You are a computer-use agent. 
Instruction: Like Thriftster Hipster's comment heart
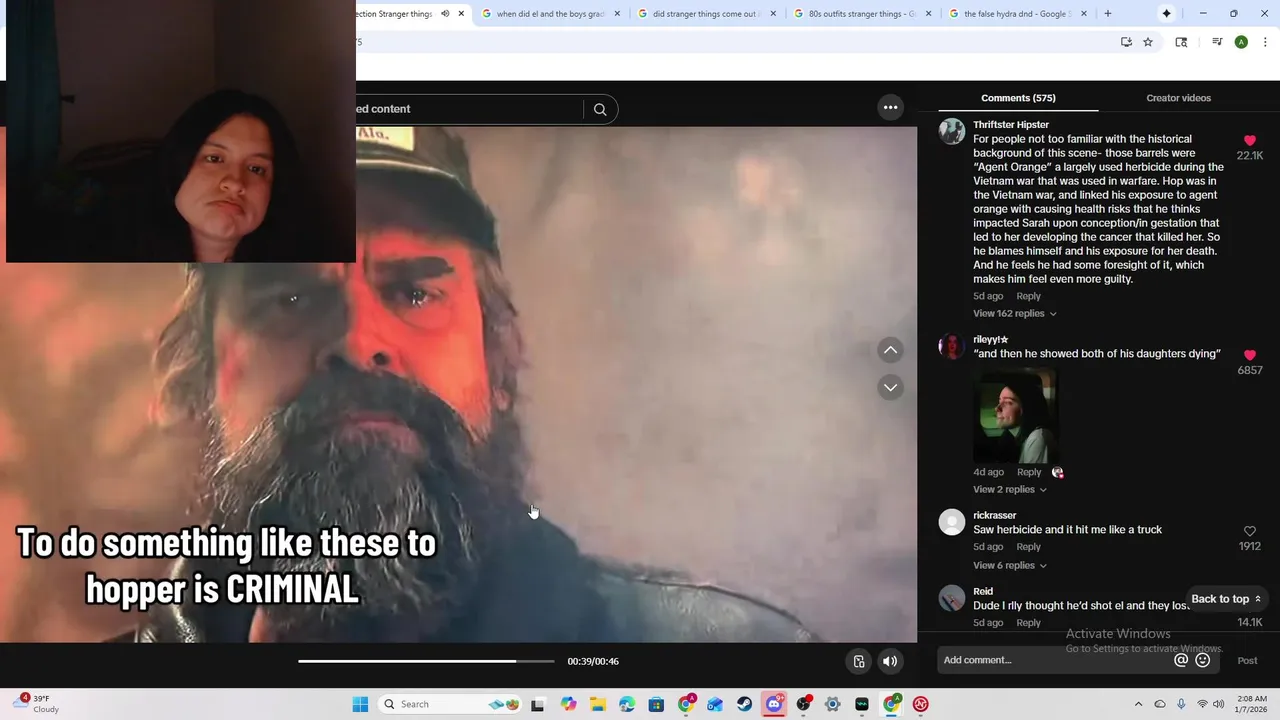pyautogui.click(x=1250, y=141)
